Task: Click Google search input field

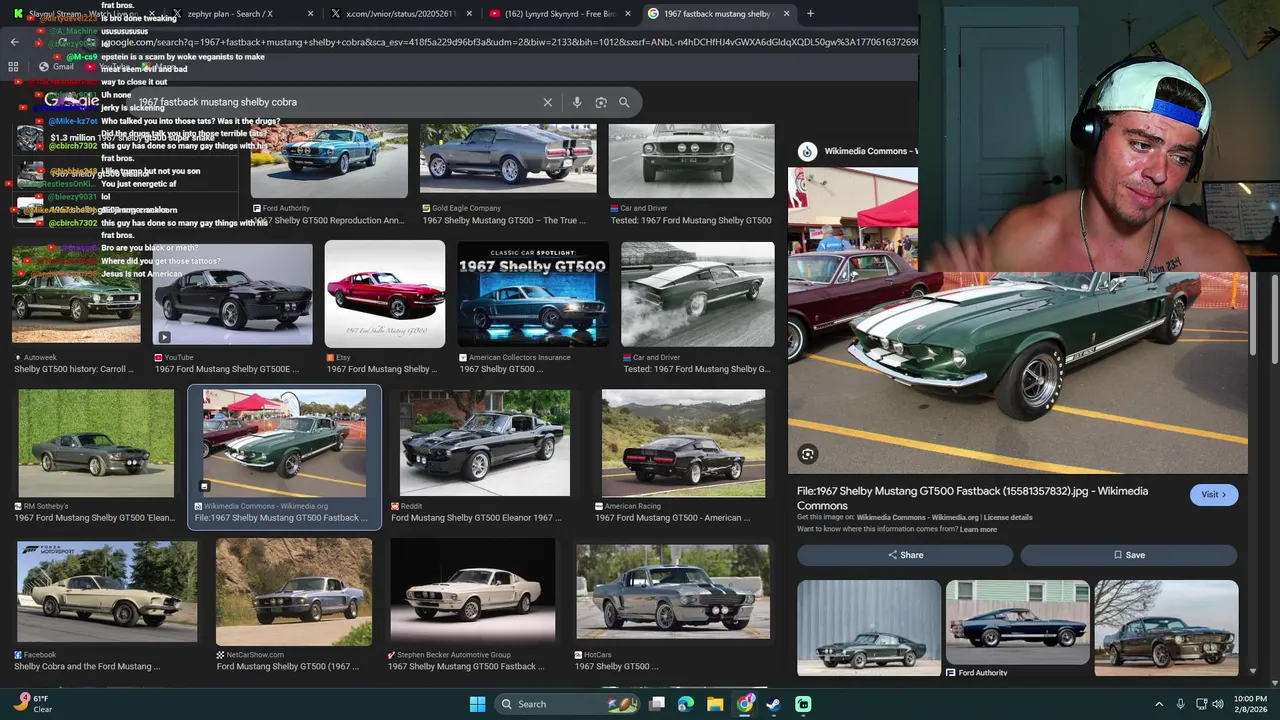Action: (x=335, y=102)
